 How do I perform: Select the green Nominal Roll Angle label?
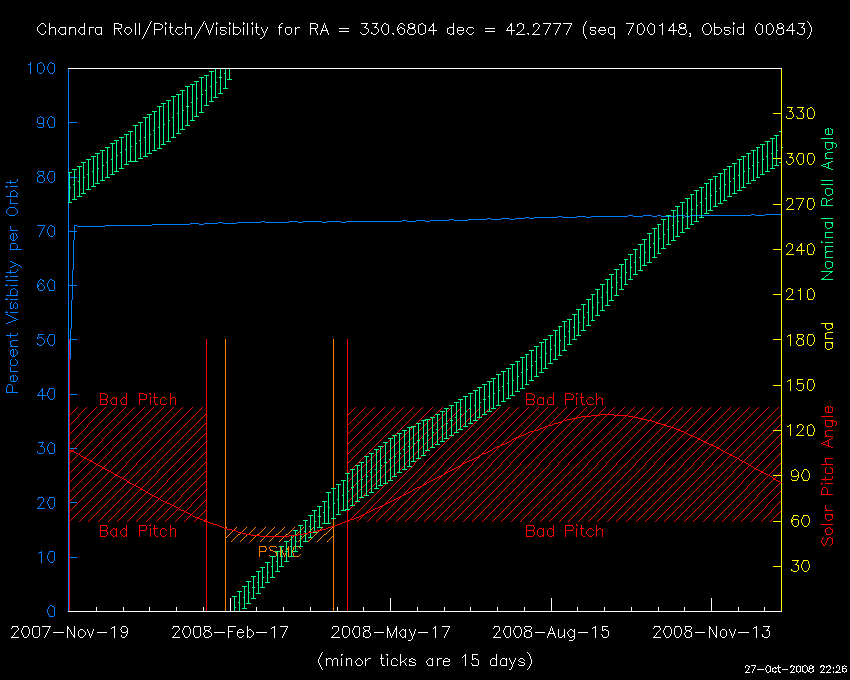click(x=827, y=203)
